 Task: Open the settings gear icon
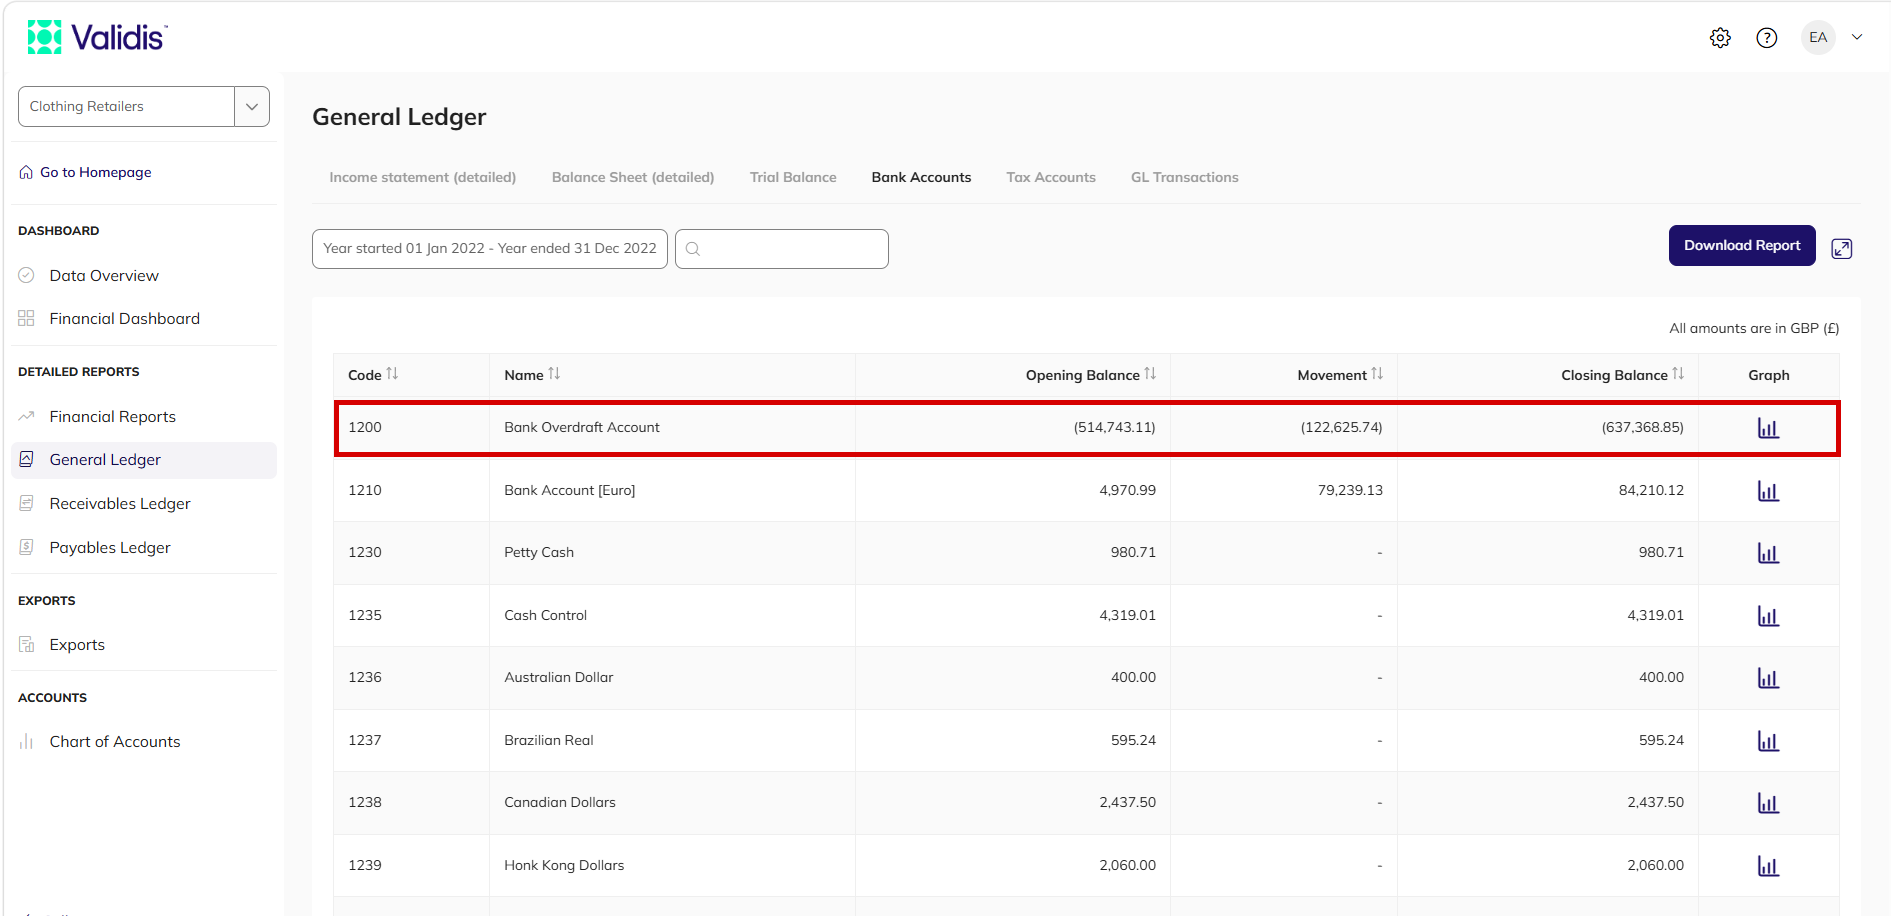[x=1720, y=38]
